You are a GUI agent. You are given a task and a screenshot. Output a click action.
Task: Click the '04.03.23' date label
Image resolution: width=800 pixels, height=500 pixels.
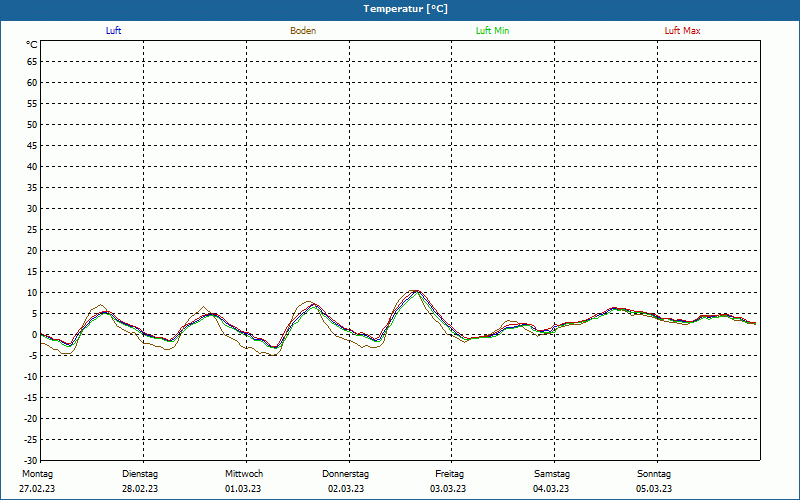(x=551, y=489)
